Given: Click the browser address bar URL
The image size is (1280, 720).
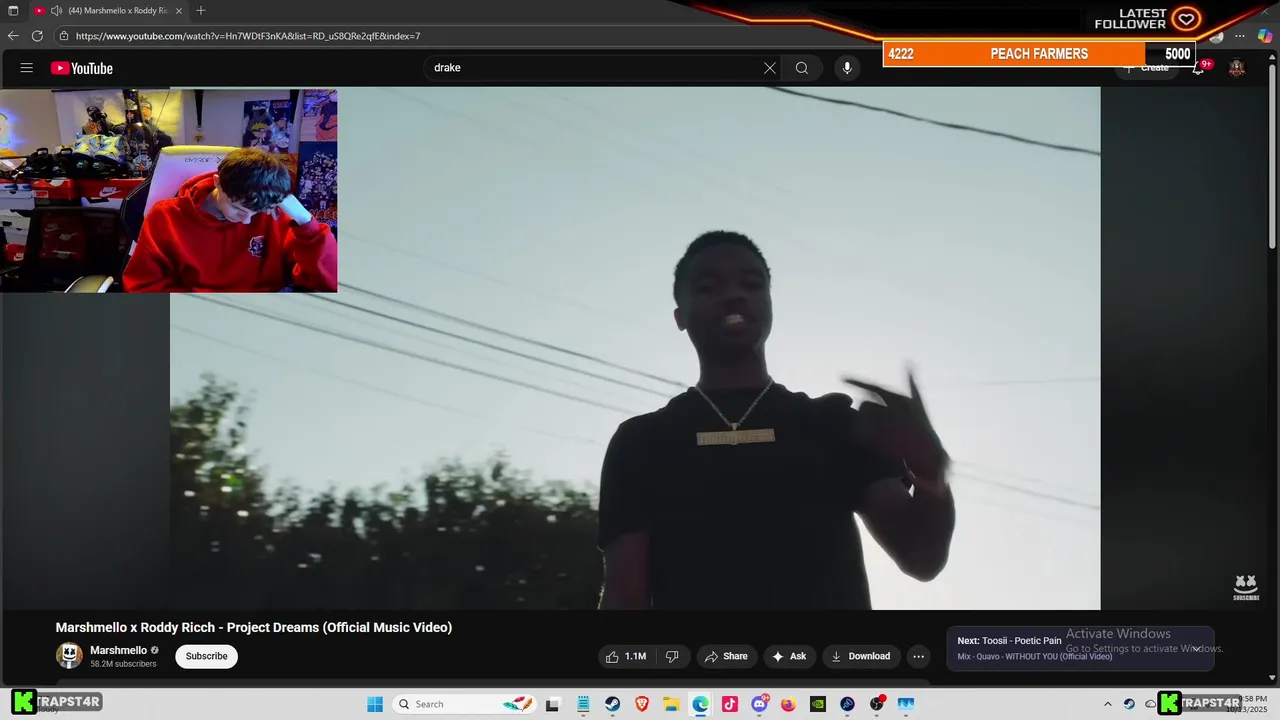Looking at the screenshot, I should pos(248,36).
